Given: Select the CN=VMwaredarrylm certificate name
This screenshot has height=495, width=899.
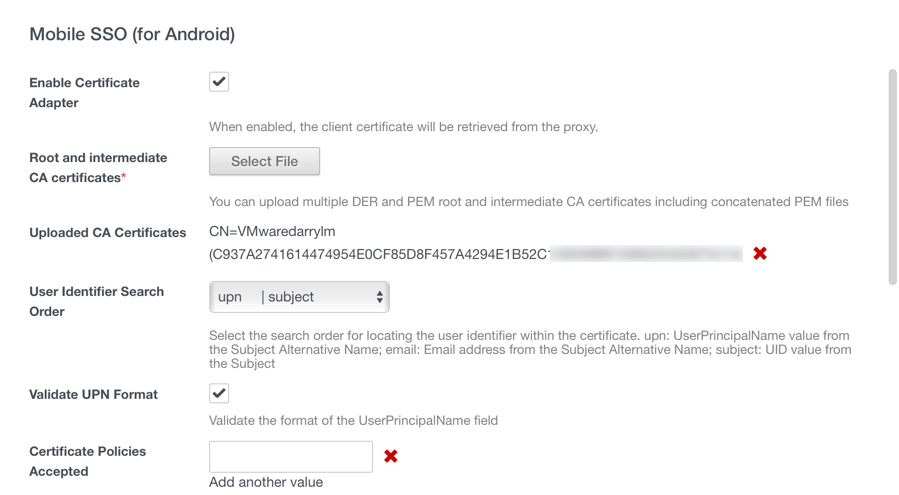Looking at the screenshot, I should point(272,232).
